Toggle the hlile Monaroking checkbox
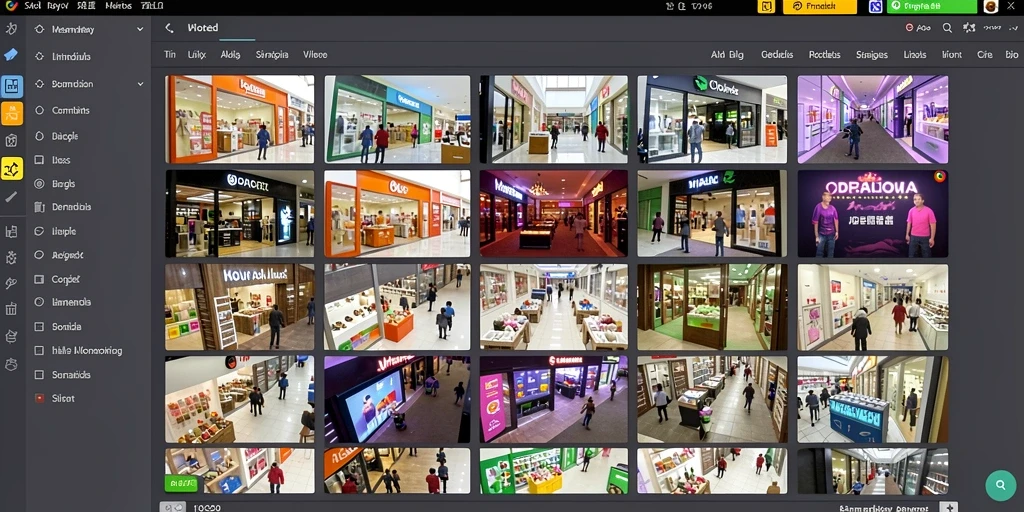The image size is (1024, 512). [x=39, y=351]
